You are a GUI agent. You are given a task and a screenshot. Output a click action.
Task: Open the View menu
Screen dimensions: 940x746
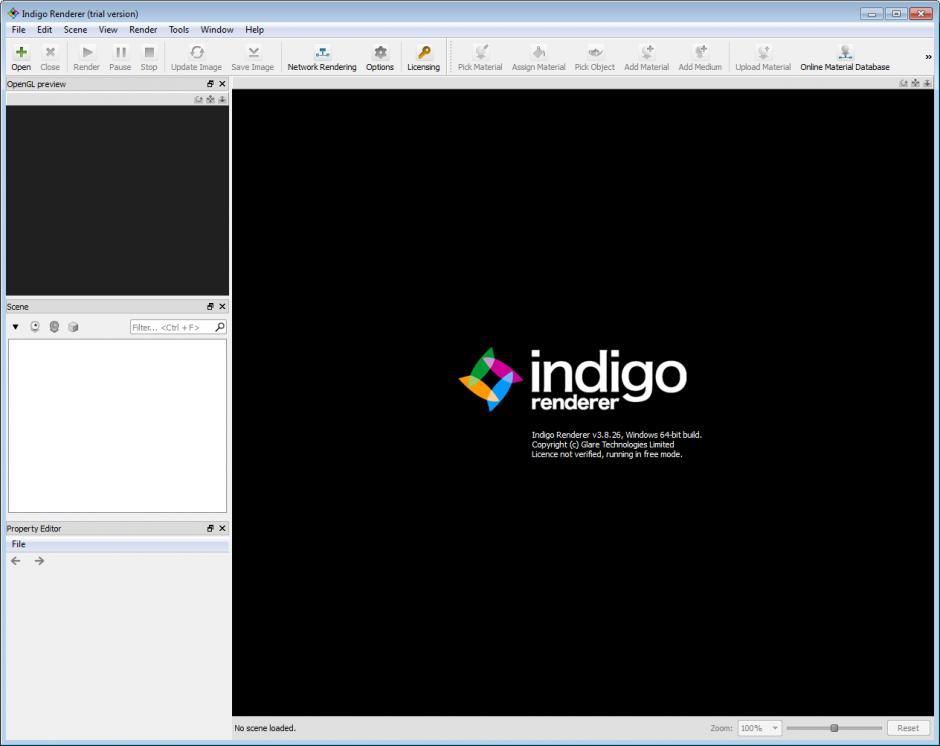click(x=108, y=29)
